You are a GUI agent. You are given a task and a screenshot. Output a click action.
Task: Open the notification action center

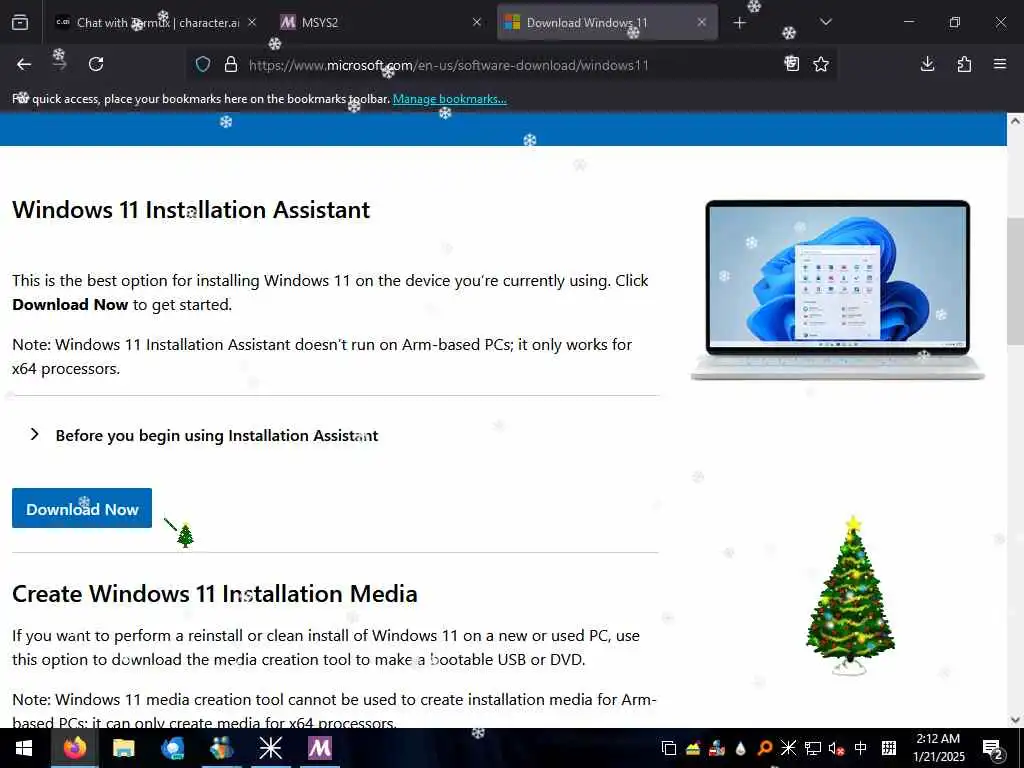[x=993, y=748]
